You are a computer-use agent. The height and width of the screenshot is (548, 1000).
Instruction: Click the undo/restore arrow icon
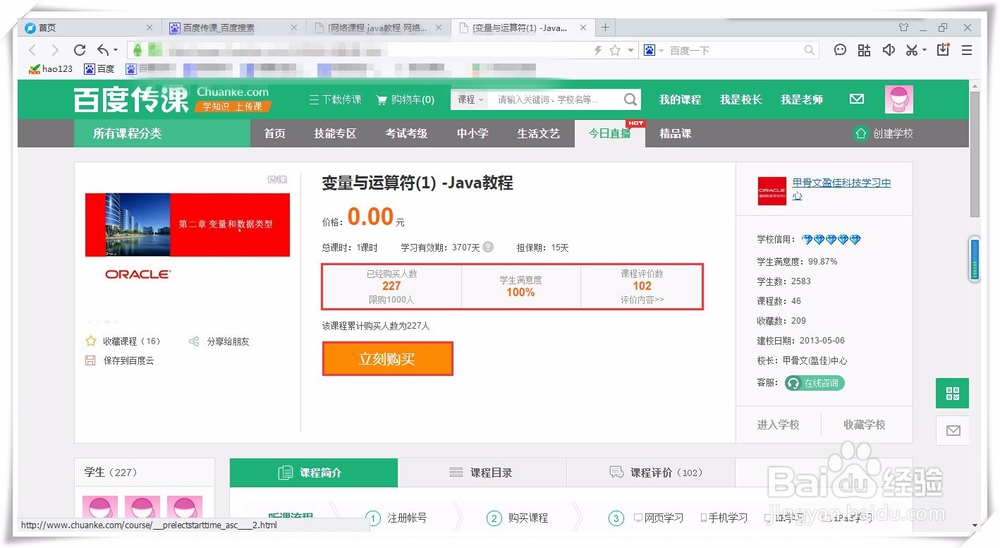103,50
